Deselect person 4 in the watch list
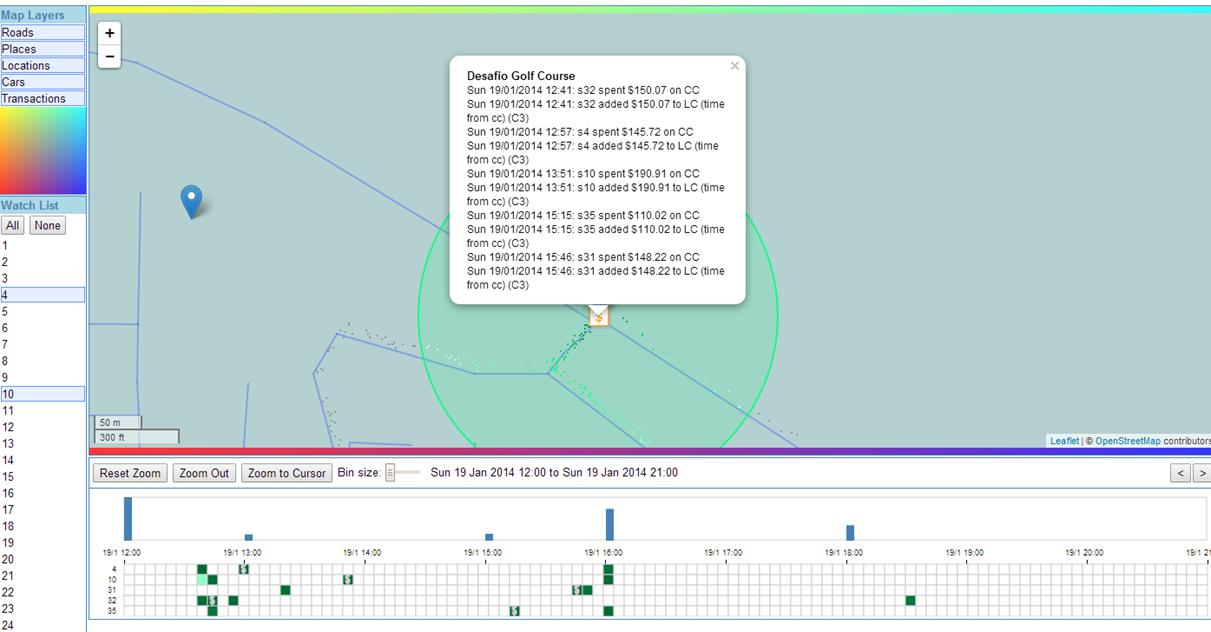This screenshot has height=632, width=1211. pyautogui.click(x=42, y=295)
